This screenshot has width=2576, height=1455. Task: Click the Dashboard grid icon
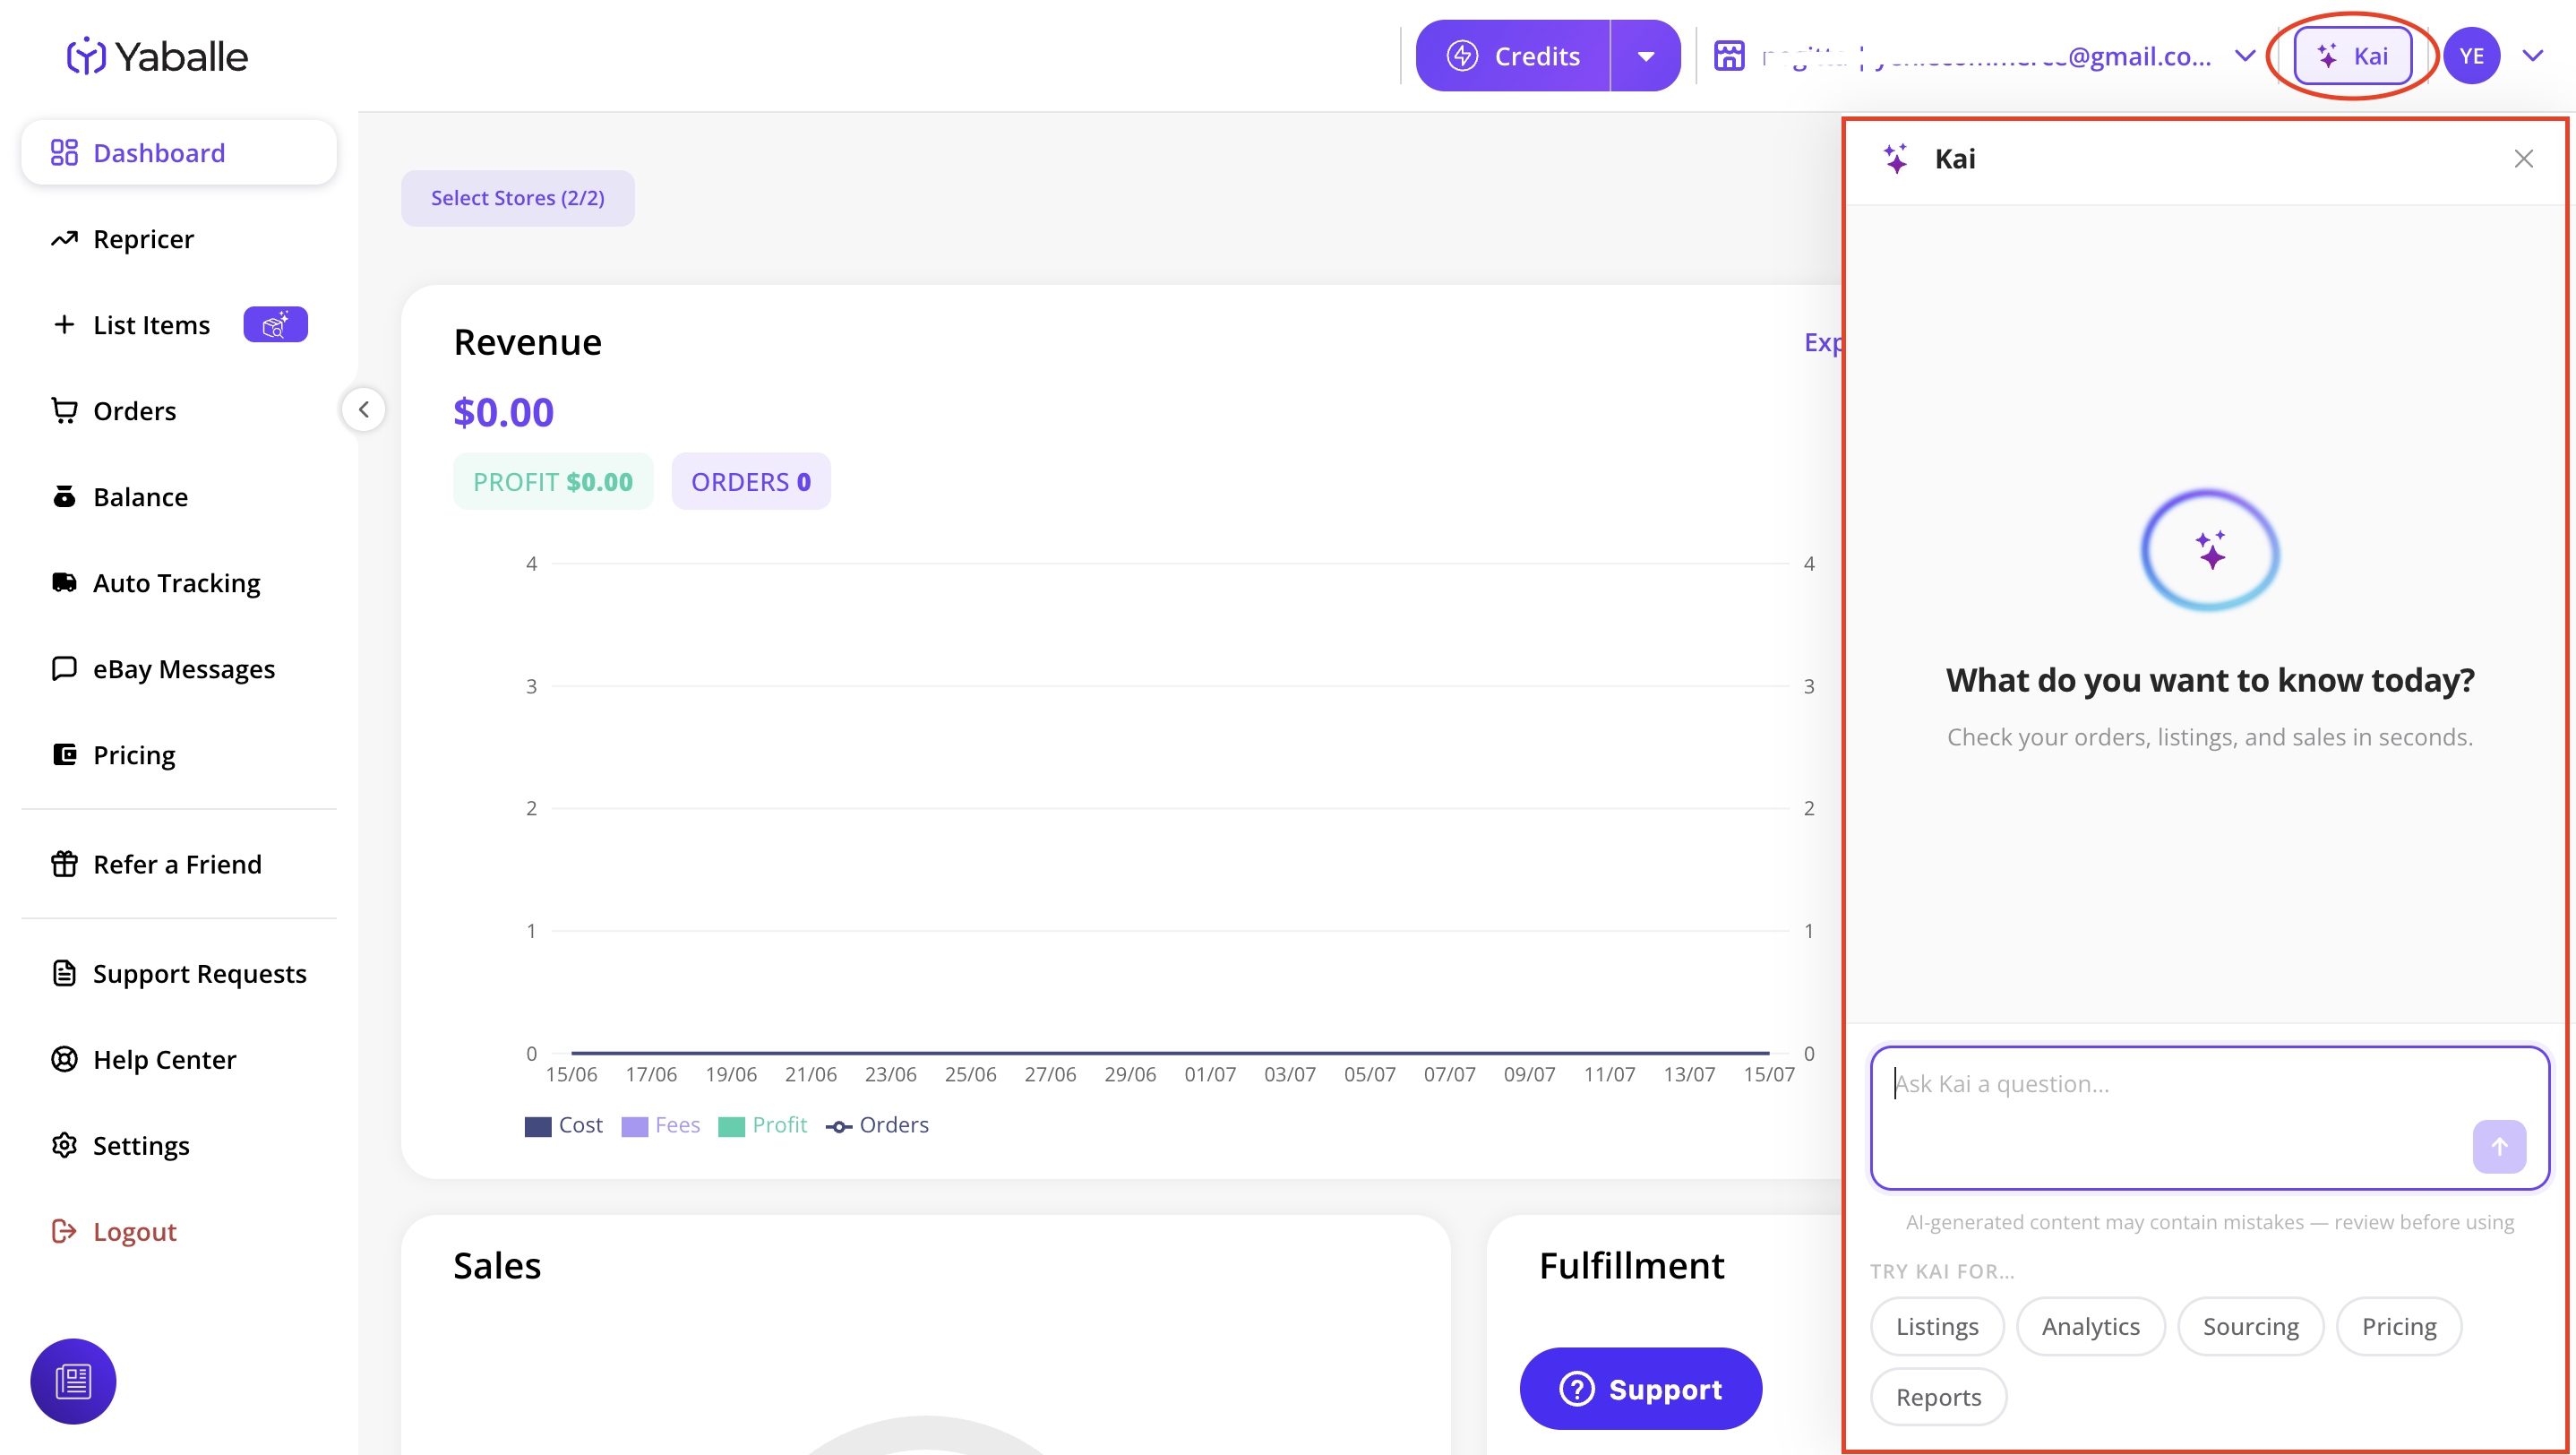click(x=64, y=153)
